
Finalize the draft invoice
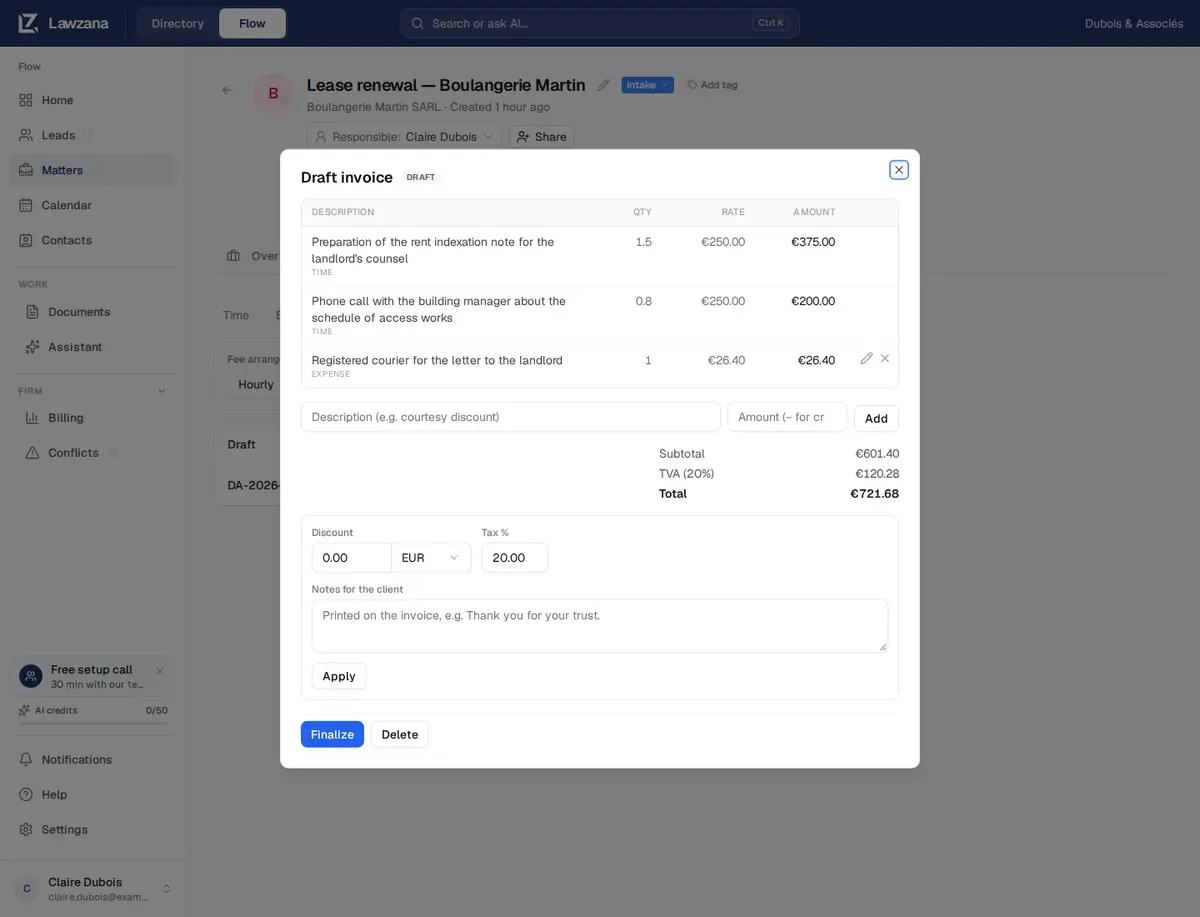pyautogui.click(x=332, y=734)
